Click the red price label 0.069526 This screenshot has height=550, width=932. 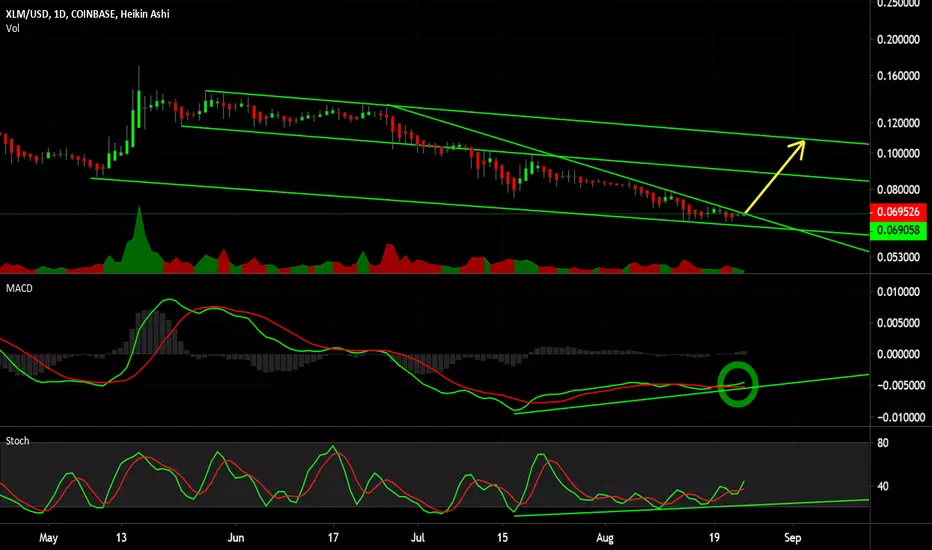898,212
